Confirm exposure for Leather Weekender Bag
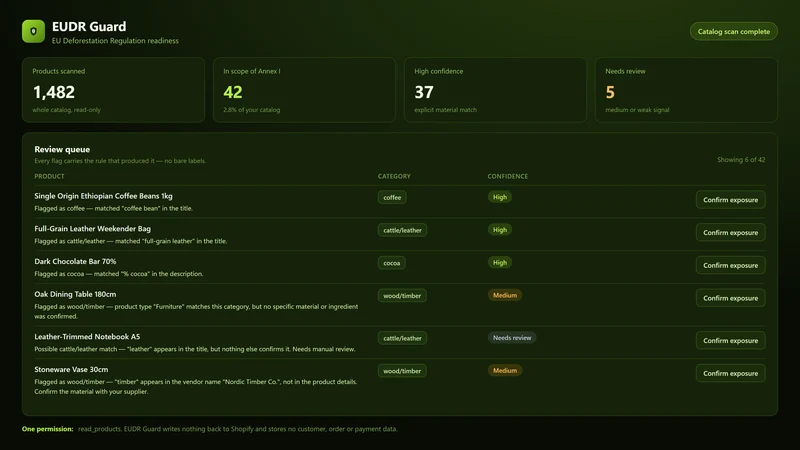This screenshot has height=450, width=800. click(x=730, y=232)
